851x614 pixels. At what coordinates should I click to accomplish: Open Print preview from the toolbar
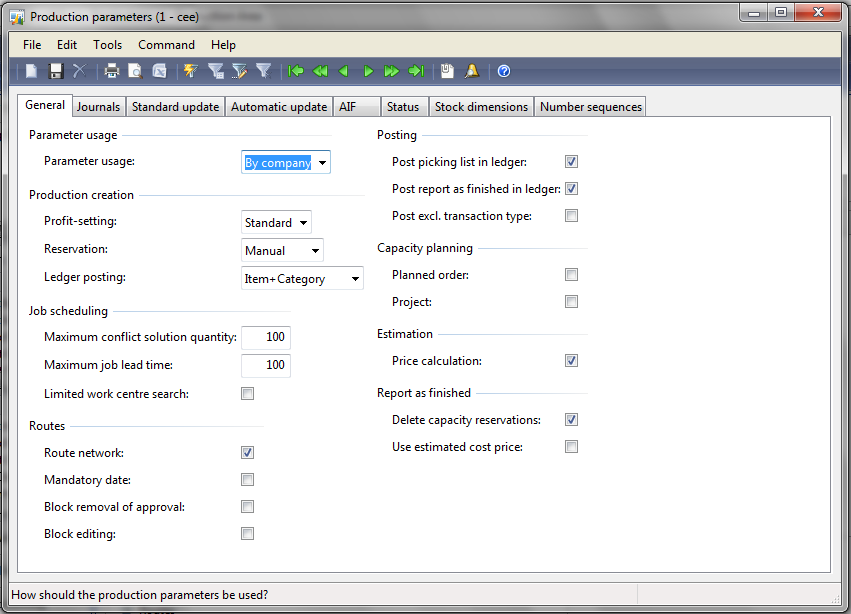point(134,71)
